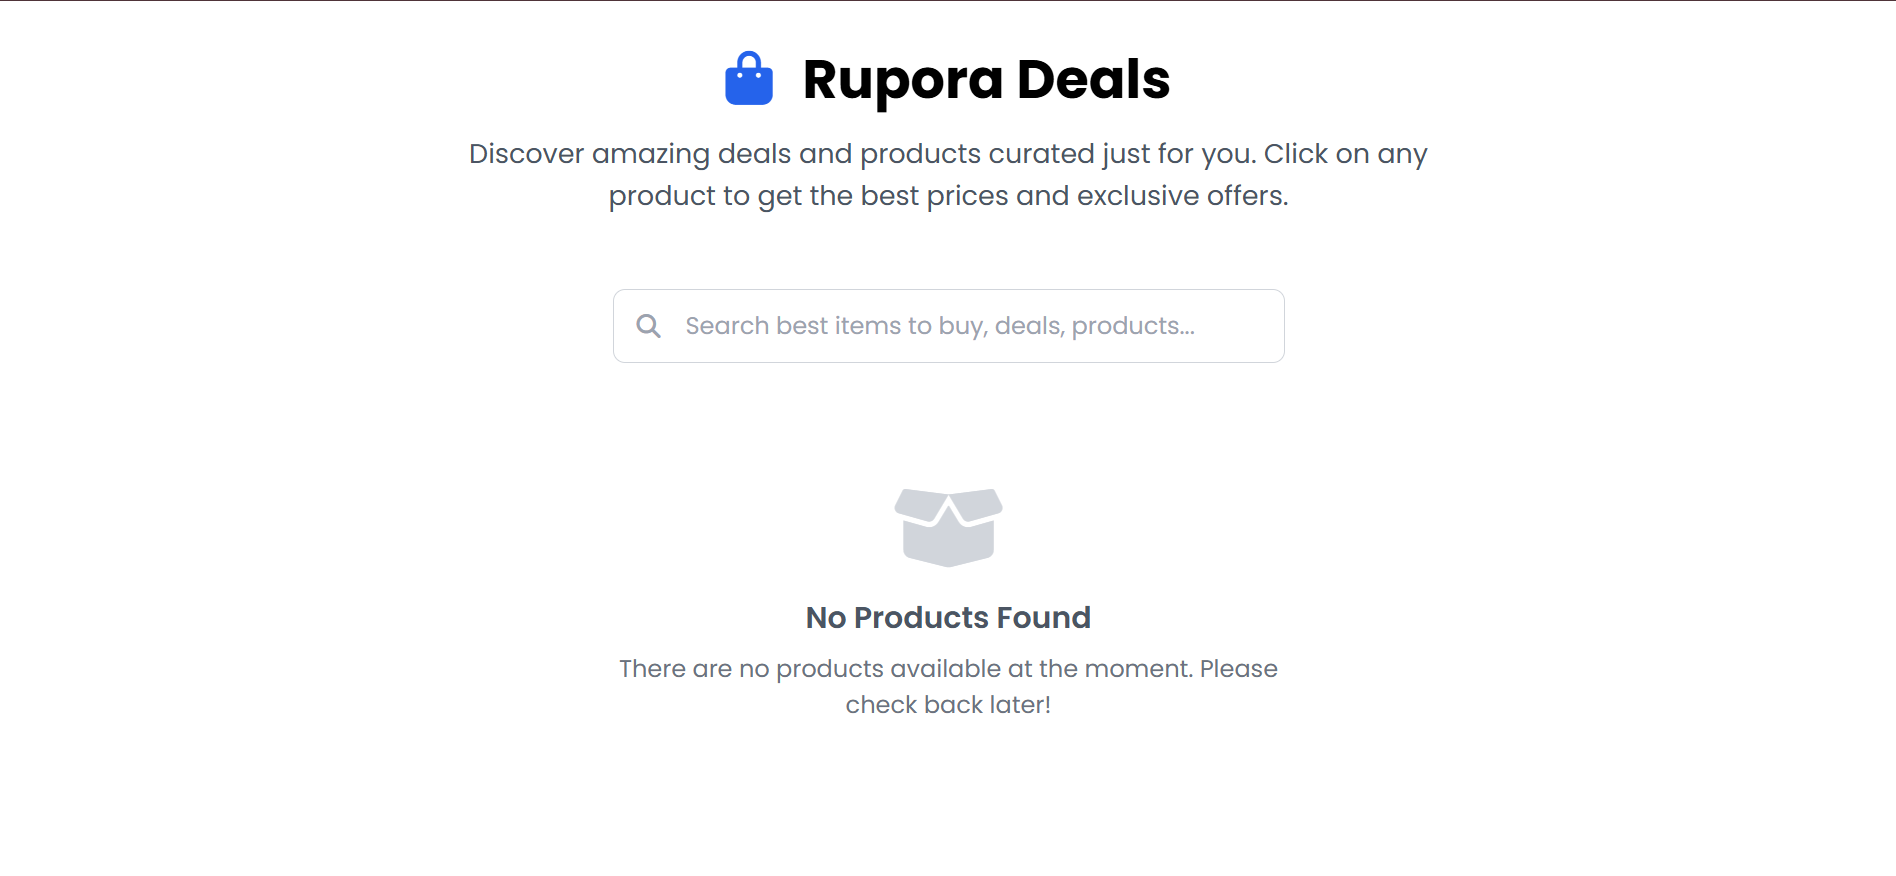
Task: Click the lens circle of the search icon
Action: (x=645, y=322)
